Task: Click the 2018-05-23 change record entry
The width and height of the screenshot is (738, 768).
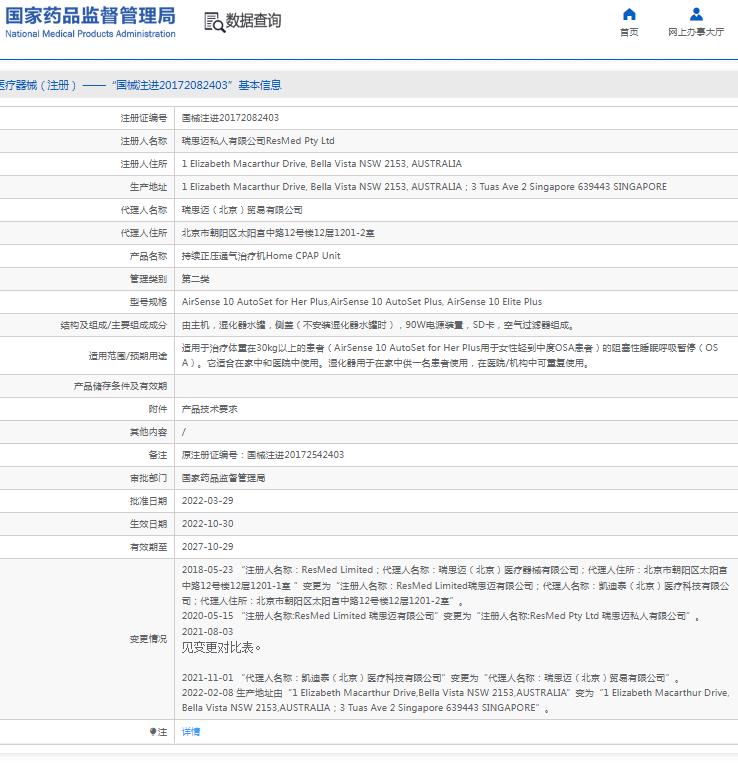Action: point(455,585)
